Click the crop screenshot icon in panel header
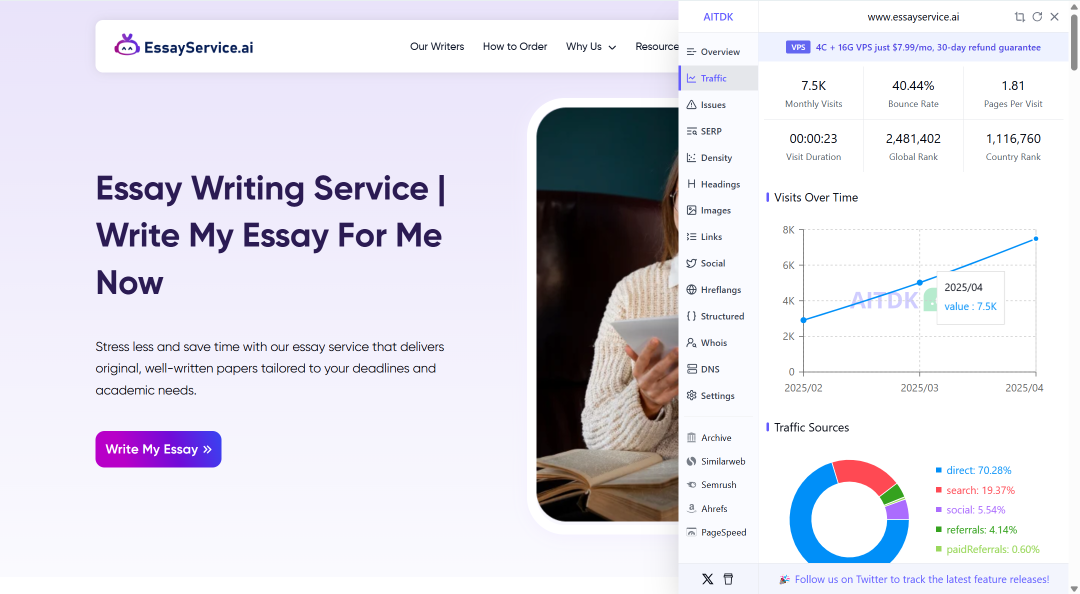The width and height of the screenshot is (1080, 594). [x=1019, y=17]
